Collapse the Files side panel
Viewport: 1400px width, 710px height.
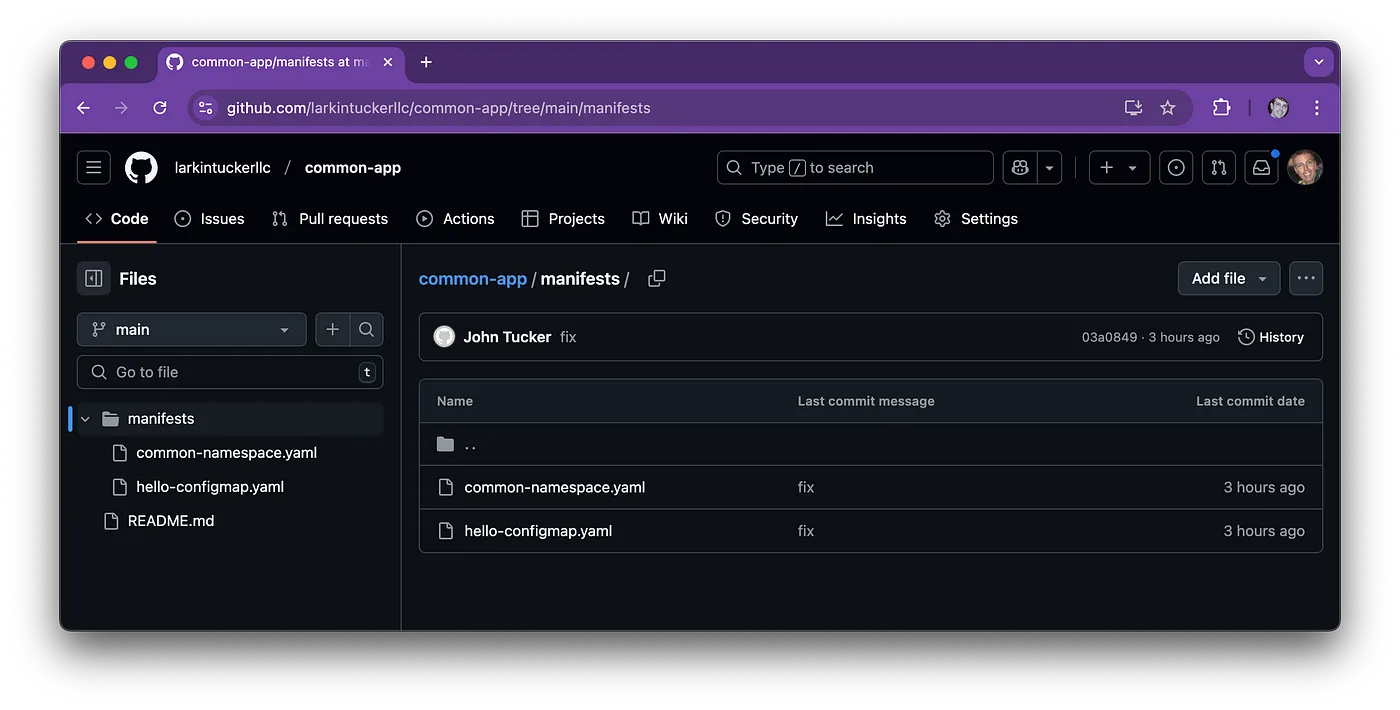(94, 279)
